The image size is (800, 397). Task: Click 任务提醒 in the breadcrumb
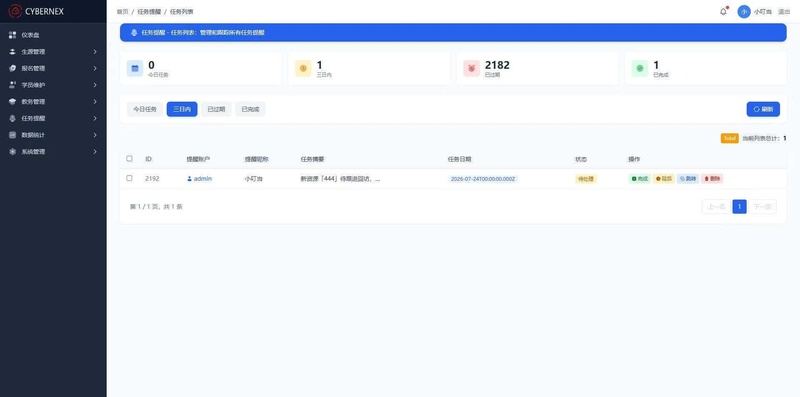click(x=149, y=11)
